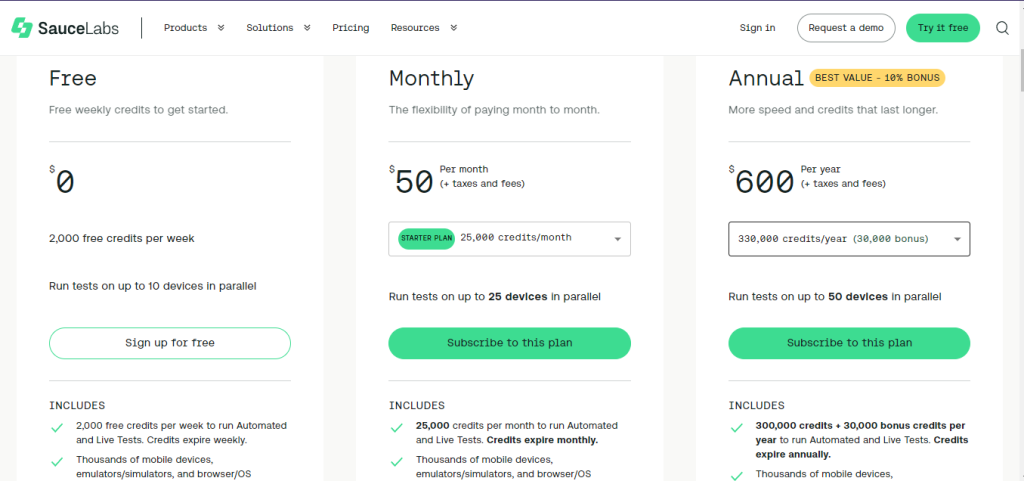Click the Monthly plan INCLUDES label
This screenshot has height=481, width=1024.
[417, 405]
